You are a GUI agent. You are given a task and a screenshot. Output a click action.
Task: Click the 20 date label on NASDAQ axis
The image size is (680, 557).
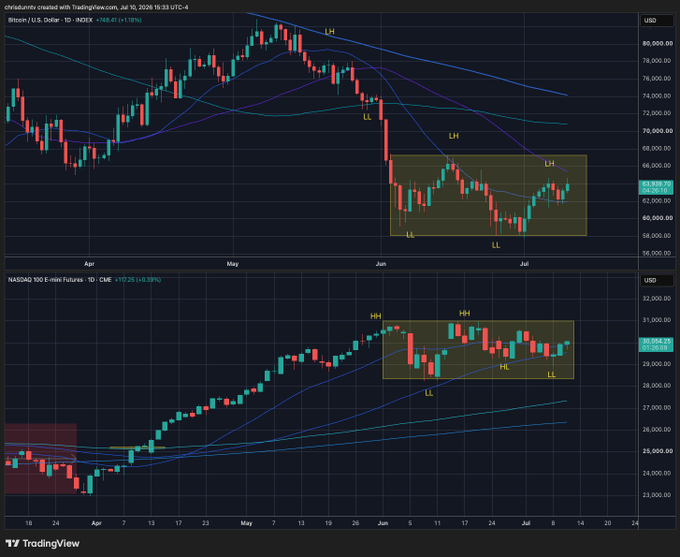pos(608,523)
